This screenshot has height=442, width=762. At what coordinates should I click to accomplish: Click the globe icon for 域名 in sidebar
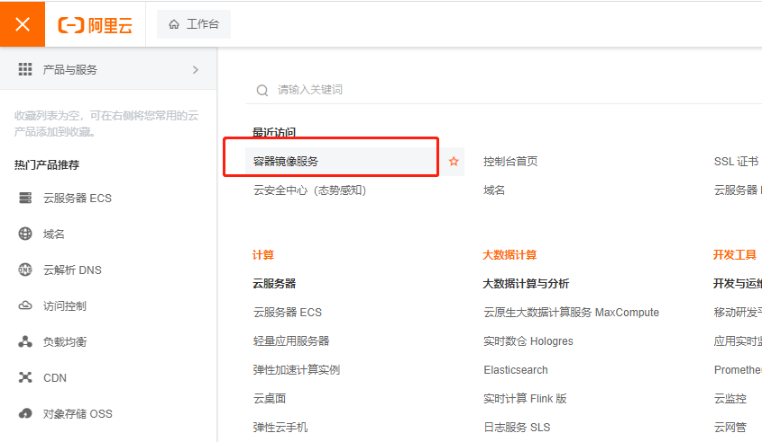coord(25,234)
